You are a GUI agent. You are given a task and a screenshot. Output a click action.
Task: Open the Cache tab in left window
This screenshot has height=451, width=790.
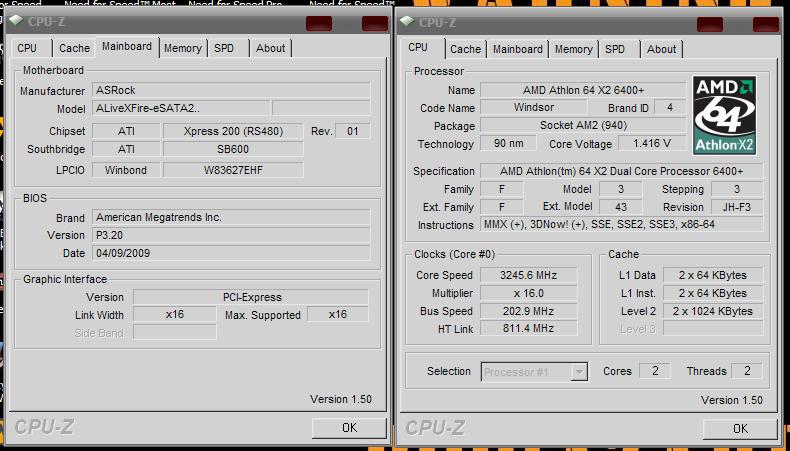click(x=74, y=48)
